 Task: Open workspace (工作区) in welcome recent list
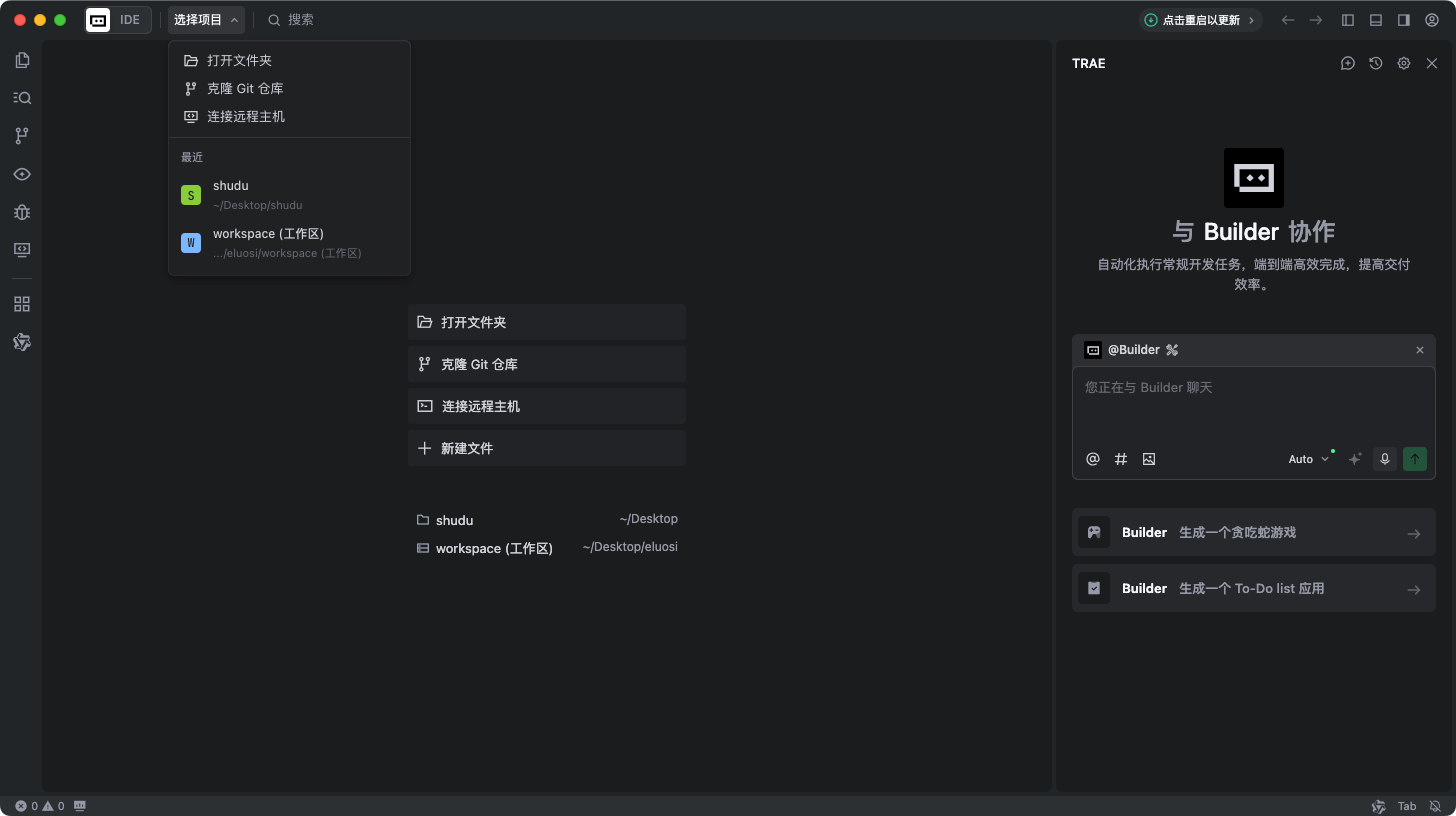547,548
